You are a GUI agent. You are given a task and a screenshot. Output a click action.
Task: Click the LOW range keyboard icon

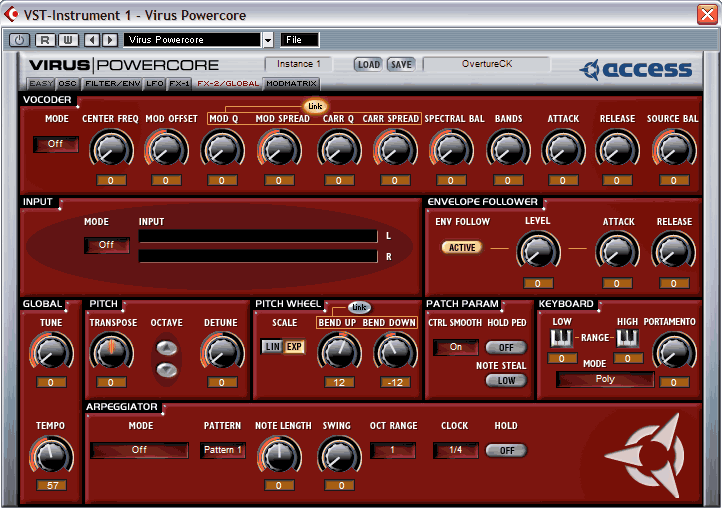click(x=561, y=339)
